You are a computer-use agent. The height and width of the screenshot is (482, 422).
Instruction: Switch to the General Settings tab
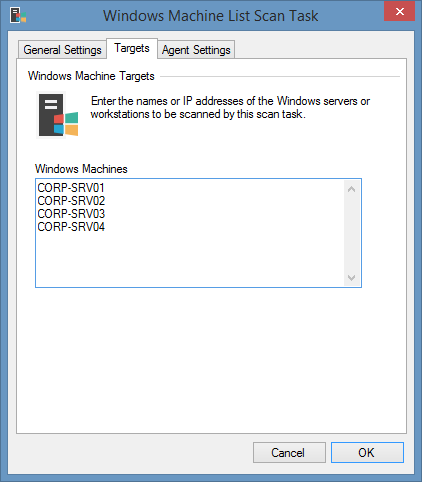pyautogui.click(x=62, y=50)
